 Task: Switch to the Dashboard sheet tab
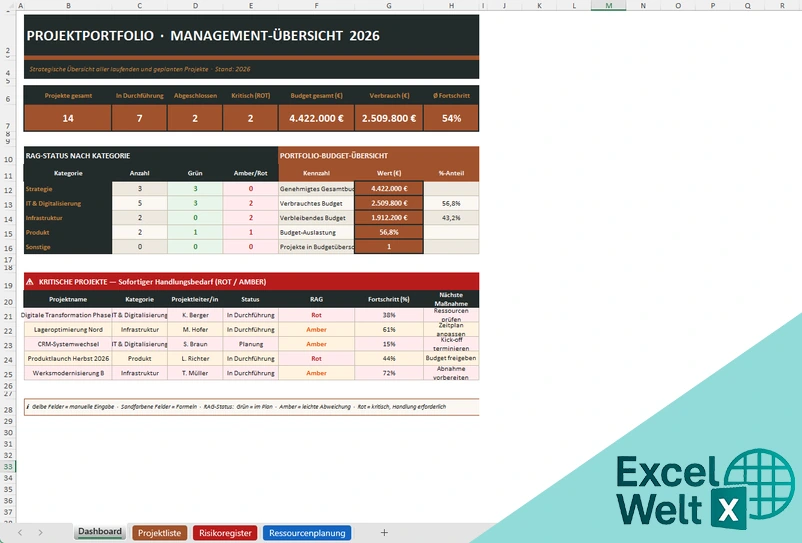pos(100,532)
